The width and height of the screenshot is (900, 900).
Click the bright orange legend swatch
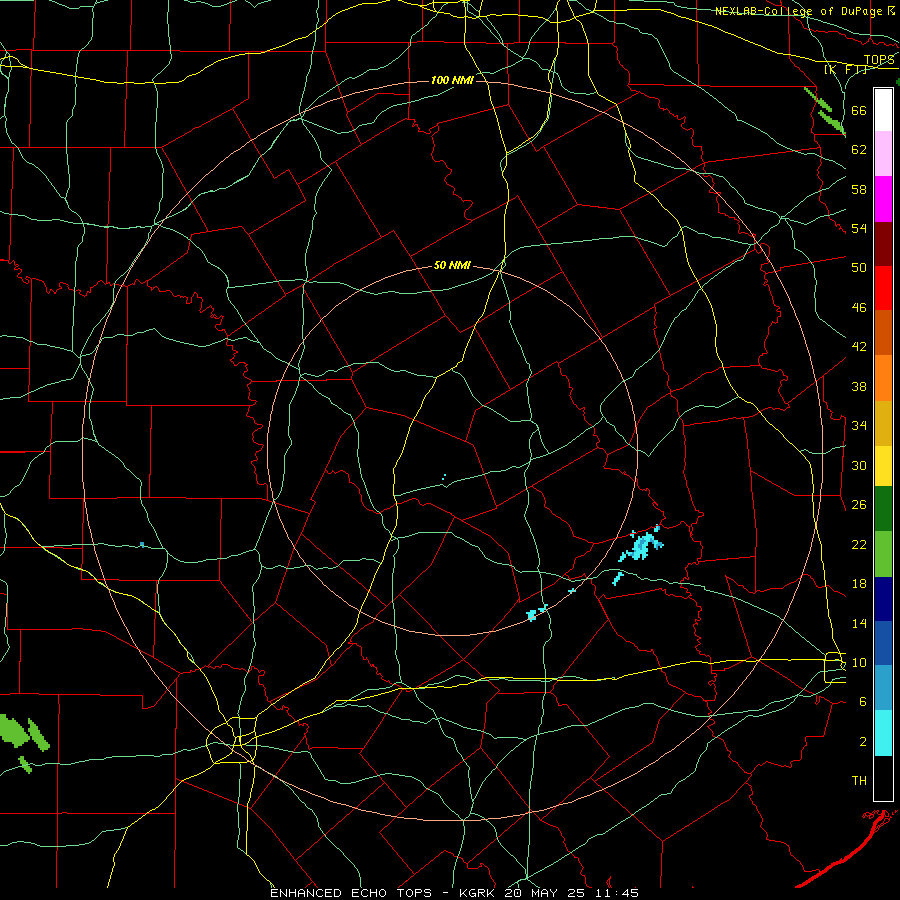coord(883,378)
